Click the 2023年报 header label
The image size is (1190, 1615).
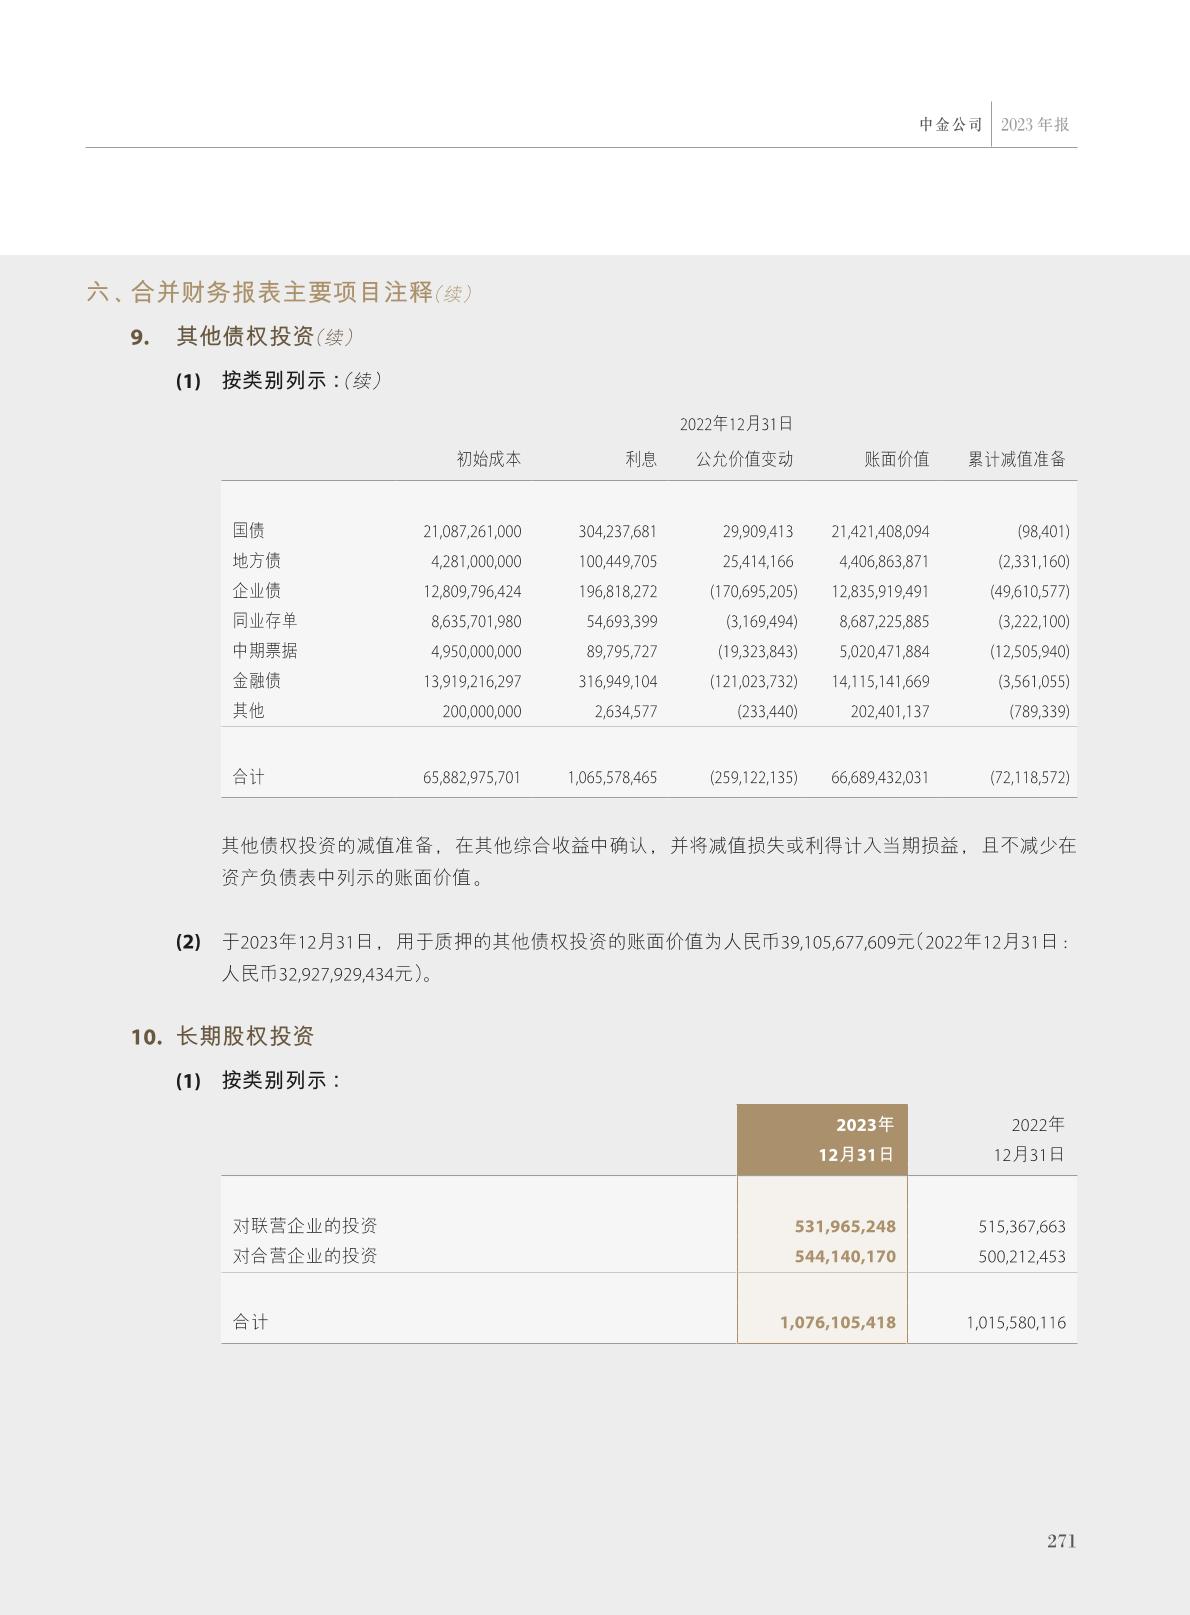coord(1034,125)
